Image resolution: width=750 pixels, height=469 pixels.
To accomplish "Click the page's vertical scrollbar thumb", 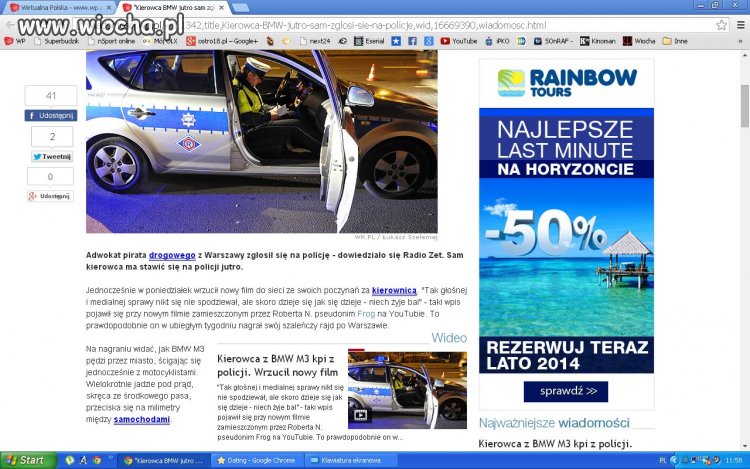I will [x=745, y=106].
